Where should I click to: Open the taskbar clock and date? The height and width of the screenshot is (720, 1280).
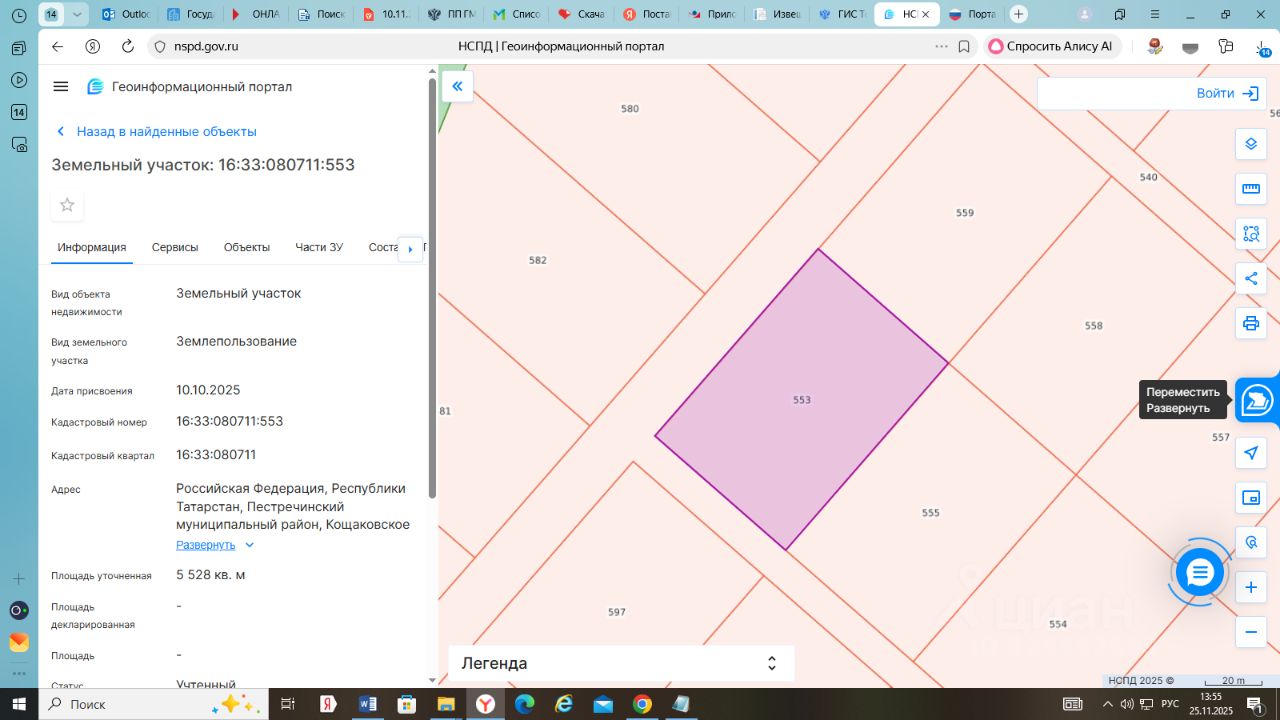[x=1211, y=704]
